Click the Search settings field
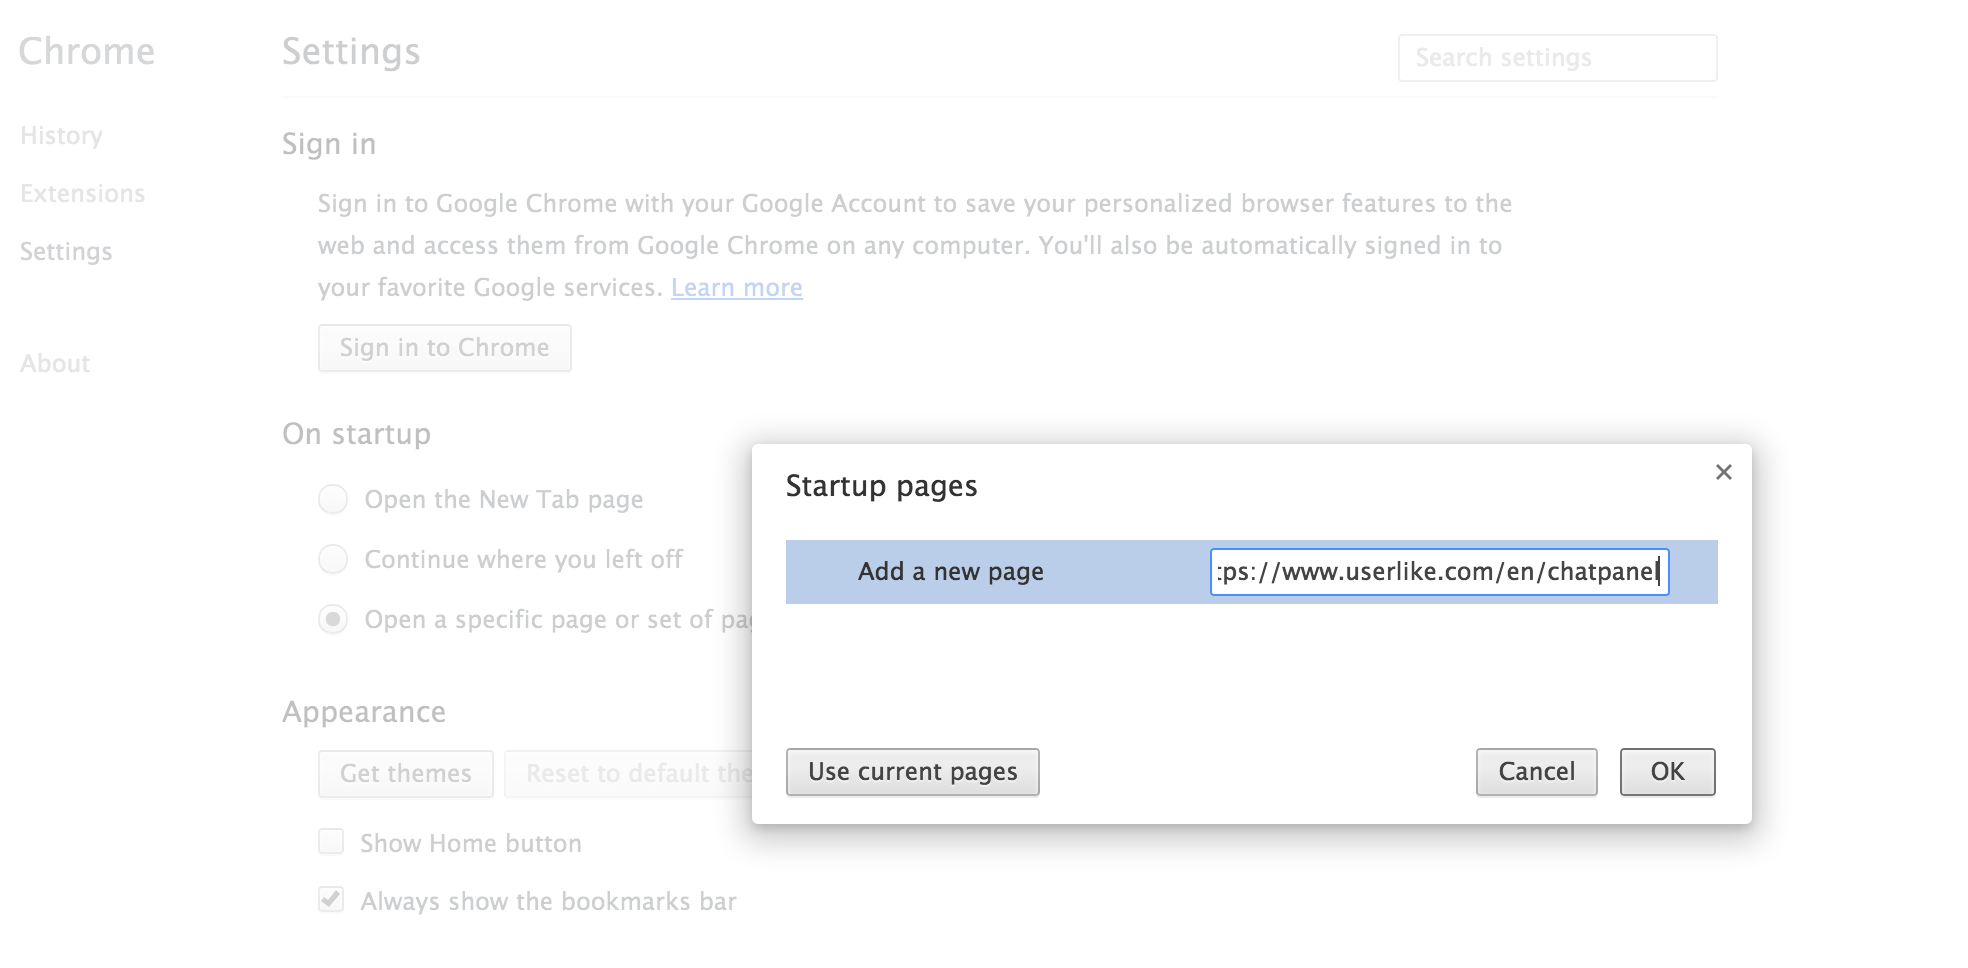The image size is (1968, 968). [x=1556, y=58]
